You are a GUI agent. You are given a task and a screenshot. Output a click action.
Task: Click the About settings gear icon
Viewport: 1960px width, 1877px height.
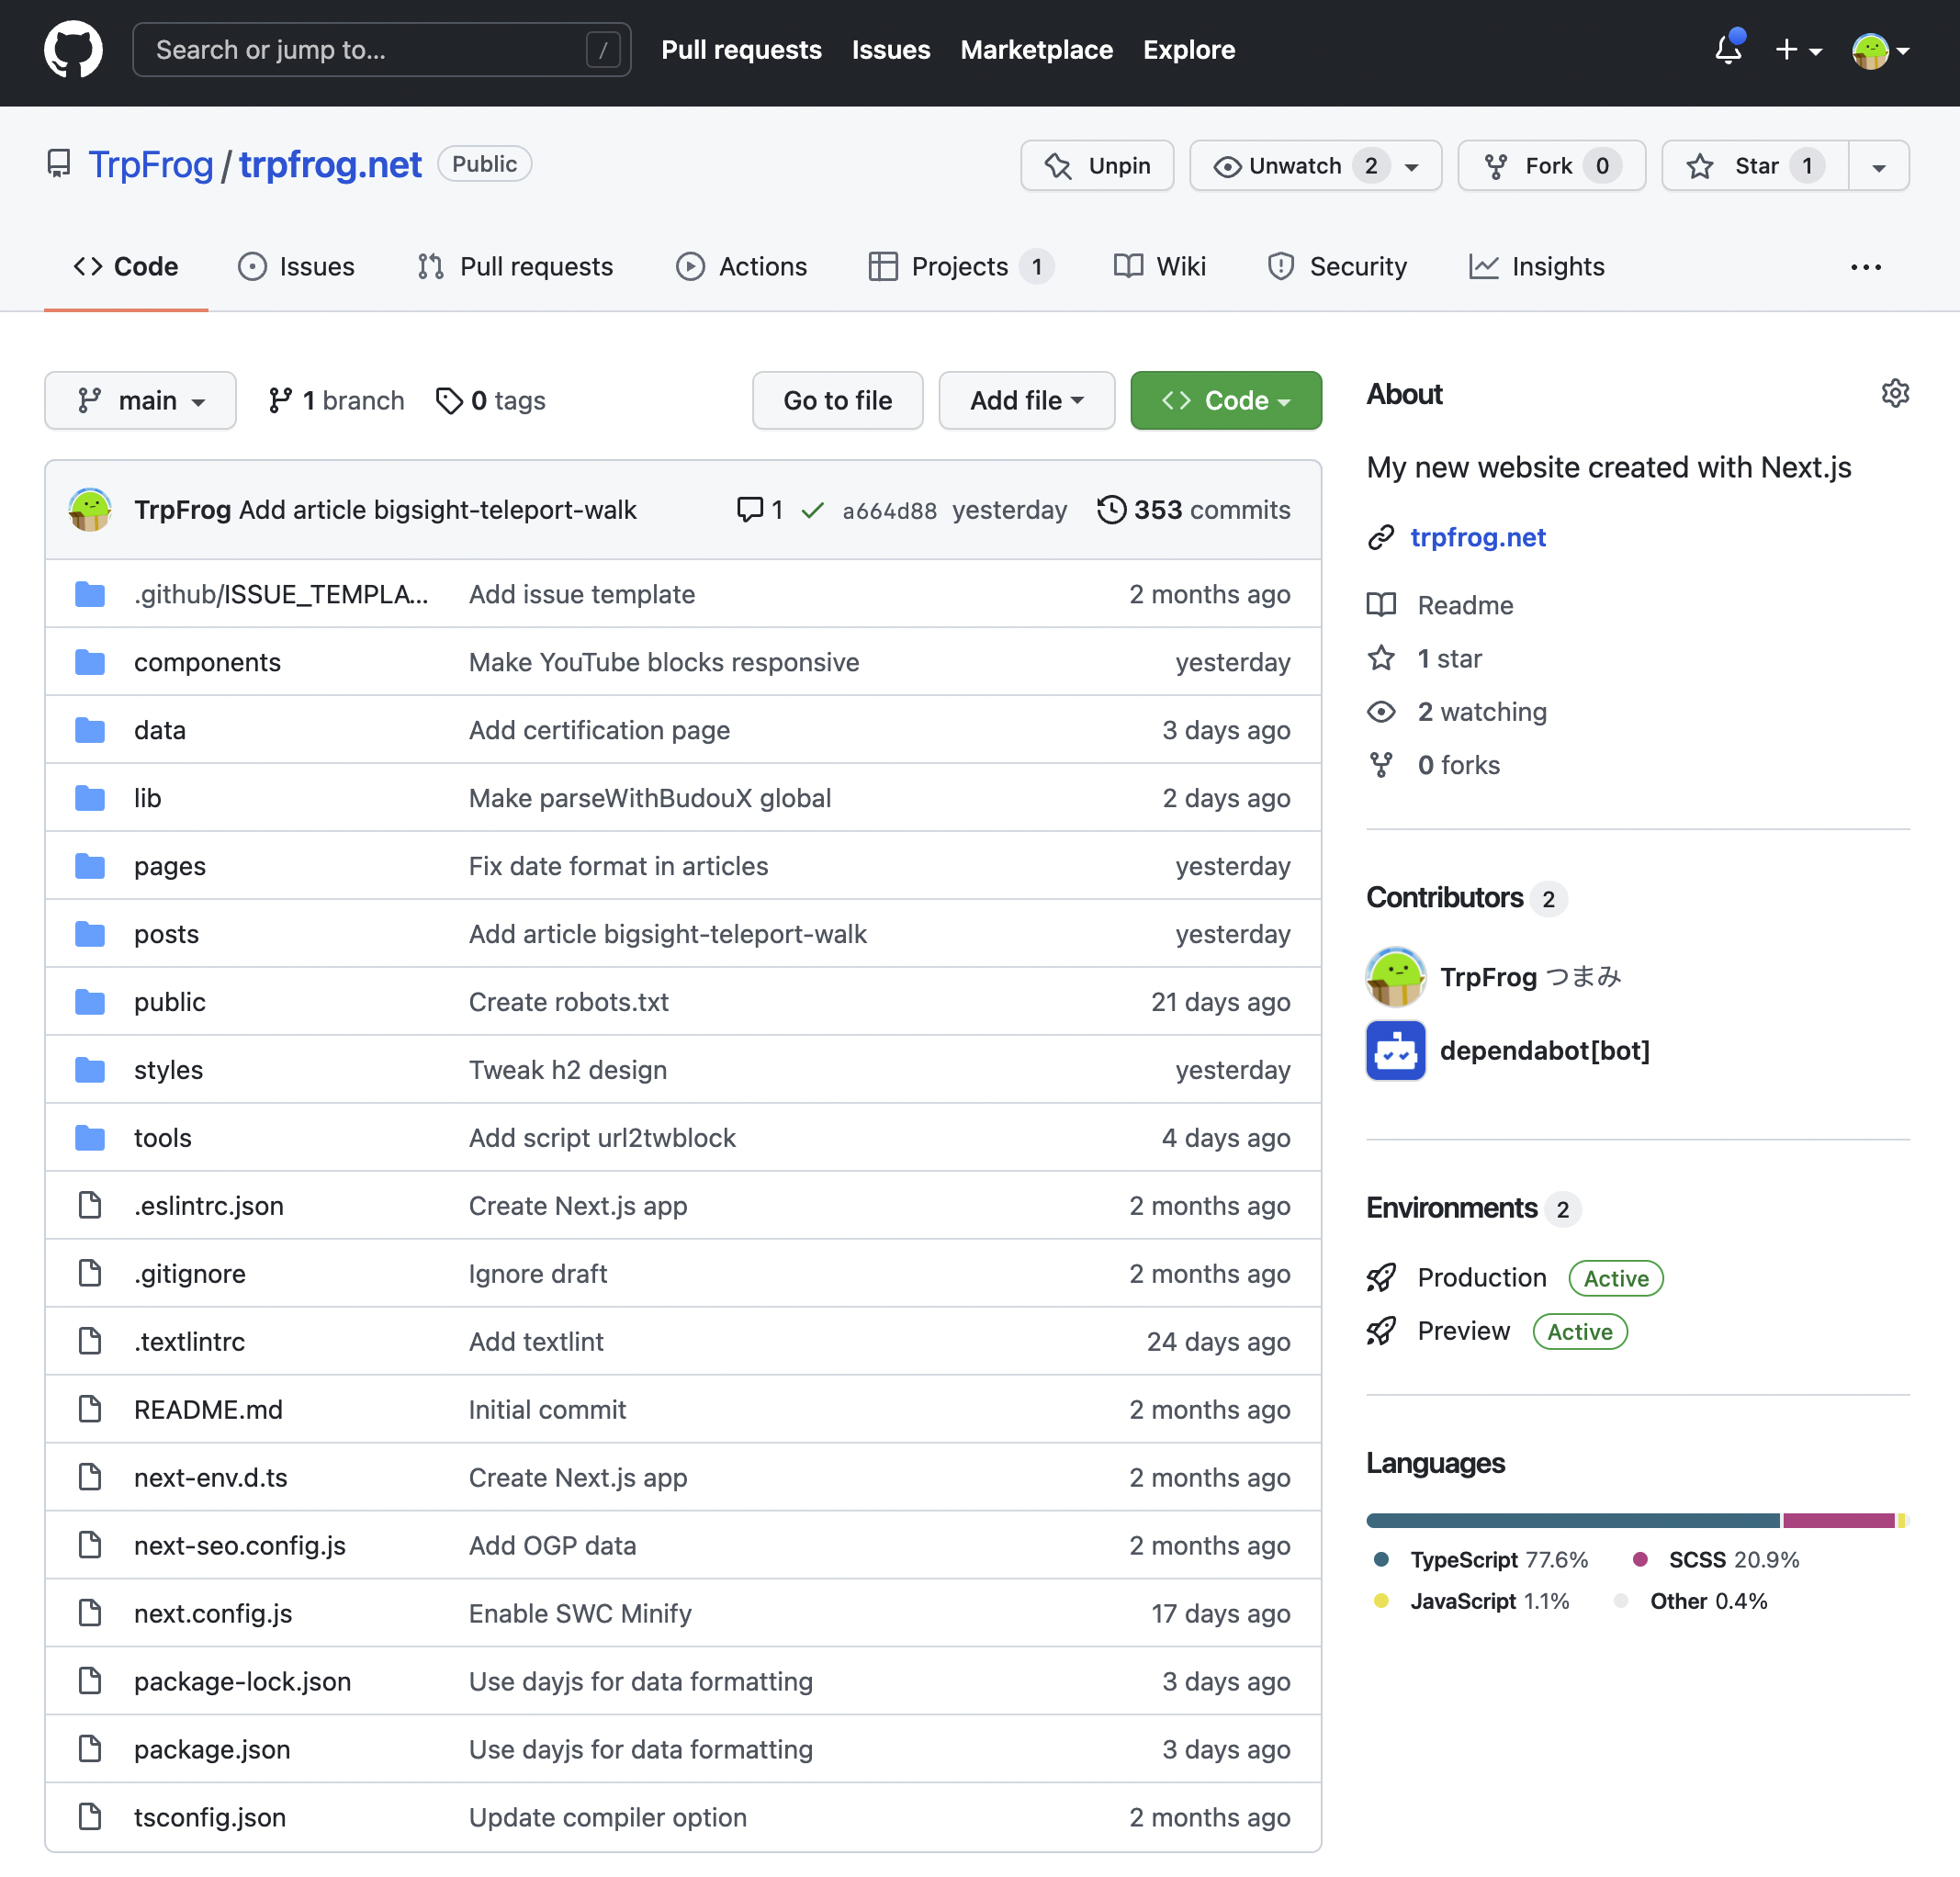[x=1894, y=393]
